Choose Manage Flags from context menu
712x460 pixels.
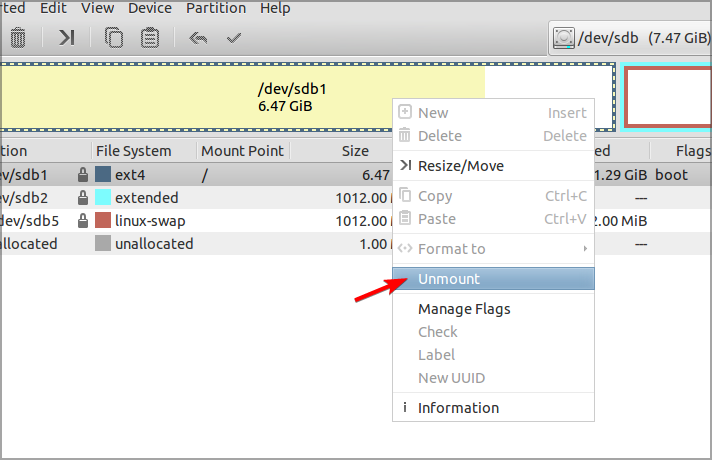464,309
